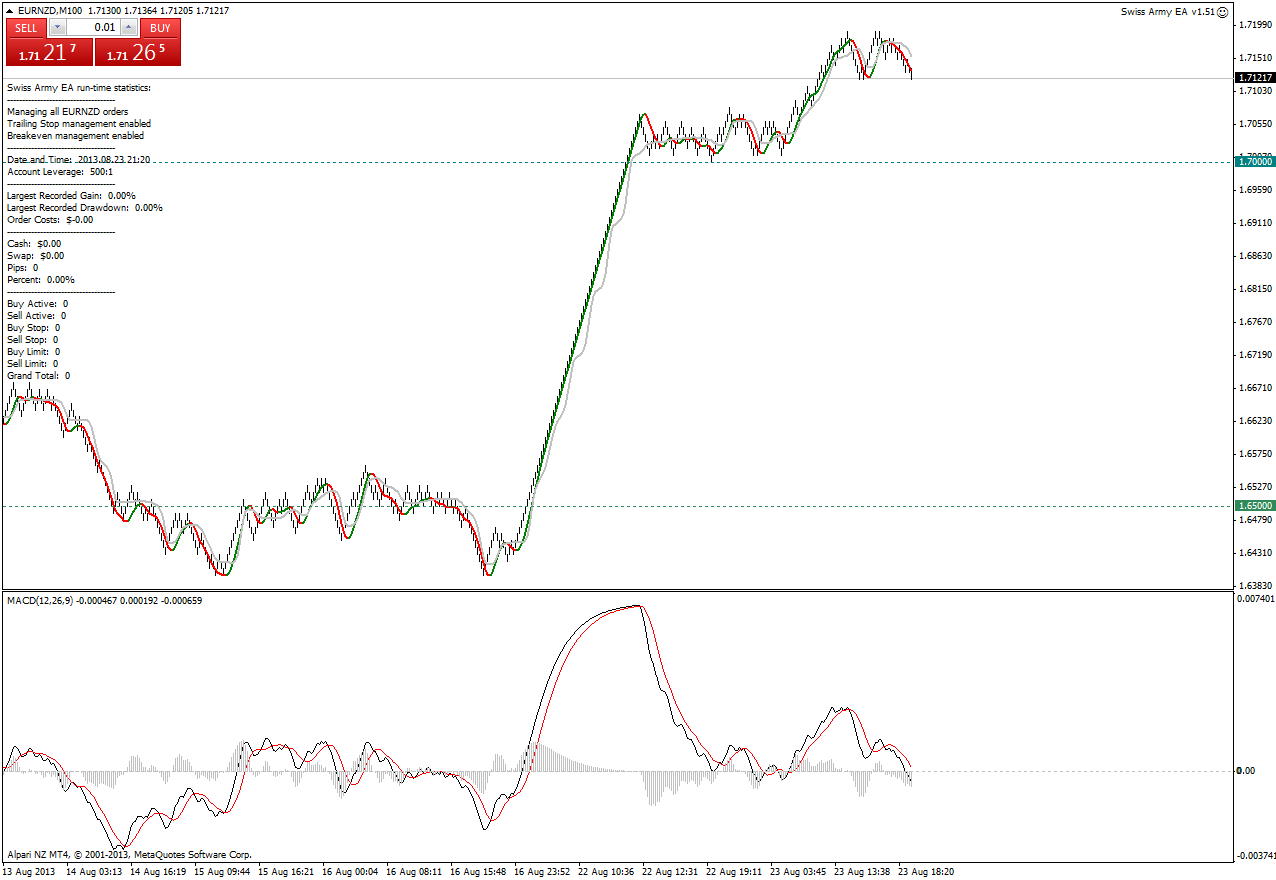
Task: Click the '22 Aug 10:36' time axis label
Action: tap(607, 872)
